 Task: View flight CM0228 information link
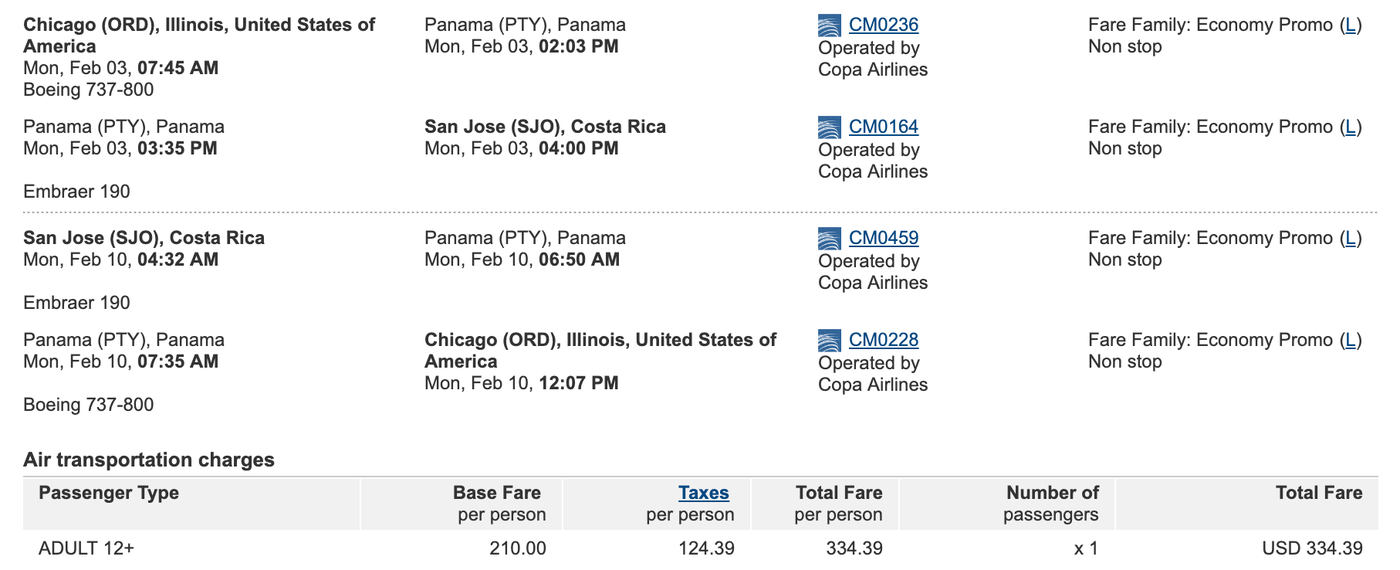[x=883, y=340]
